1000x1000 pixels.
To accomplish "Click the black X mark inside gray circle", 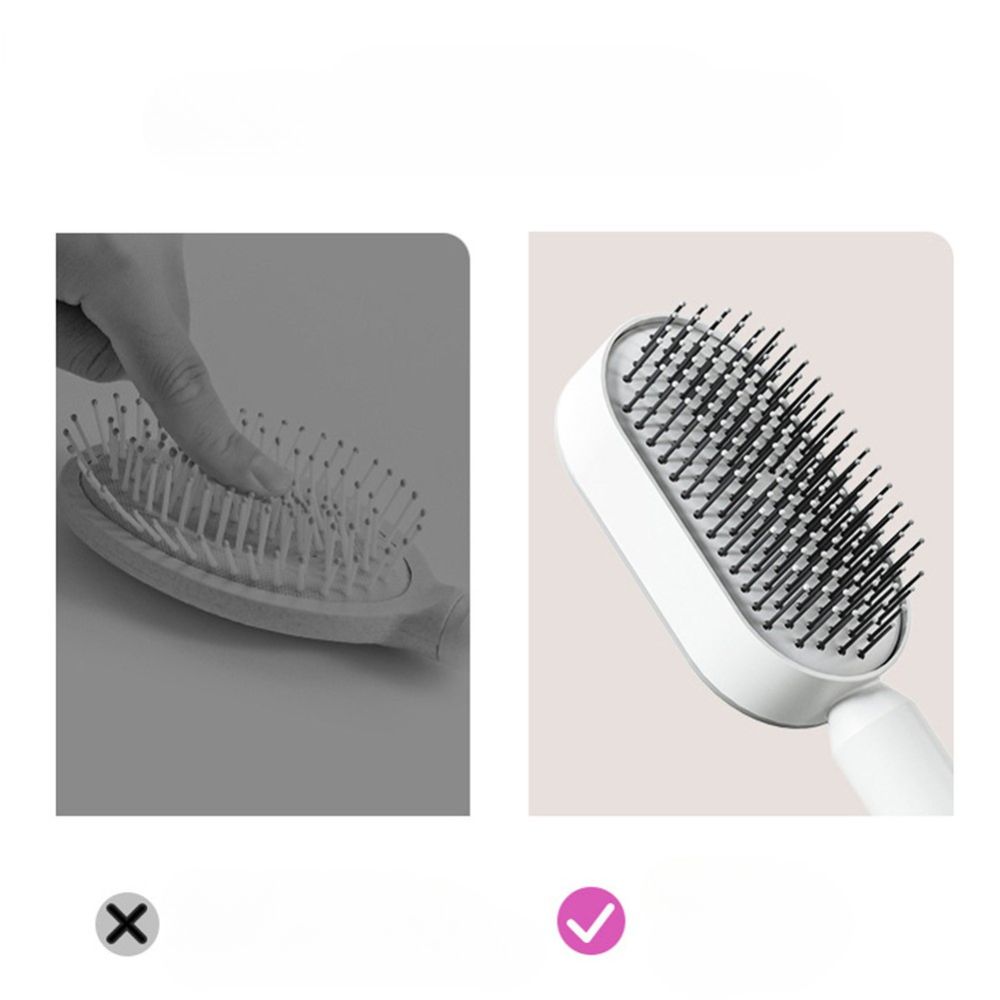I will 127,923.
